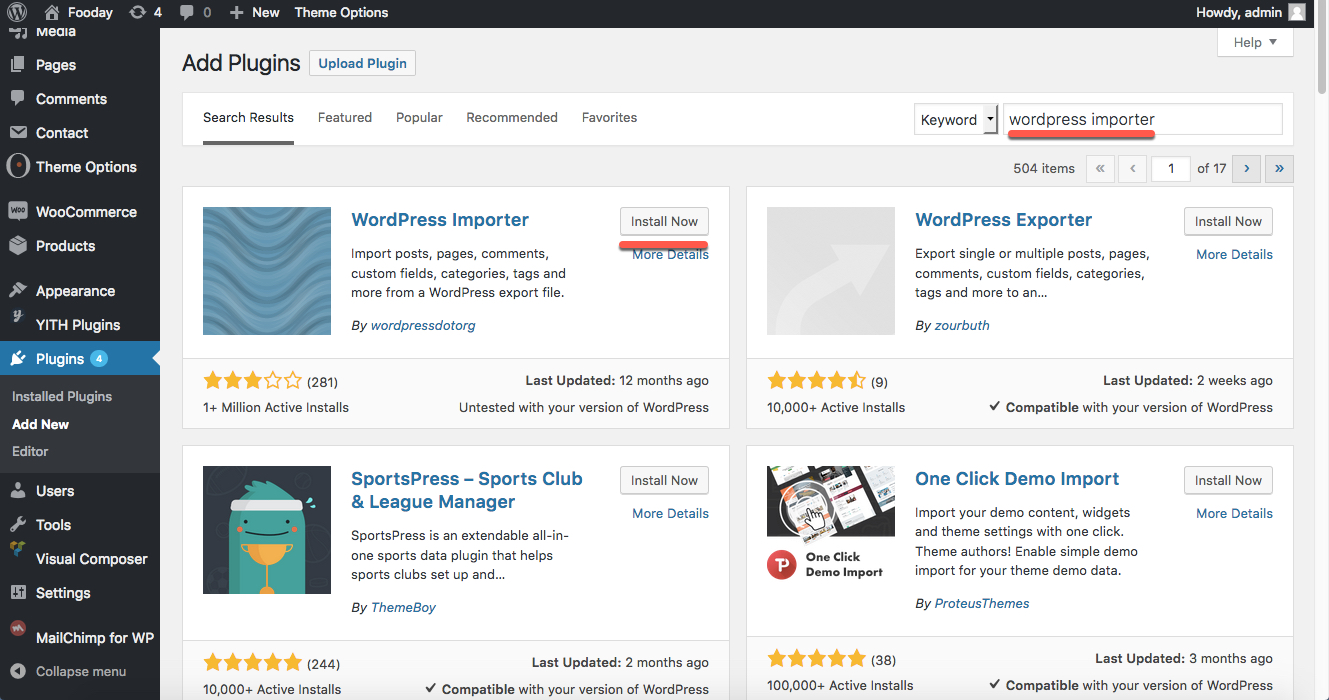Screen dimensions: 1329x700
Task: Click the plus New icon in admin bar
Action: click(236, 13)
